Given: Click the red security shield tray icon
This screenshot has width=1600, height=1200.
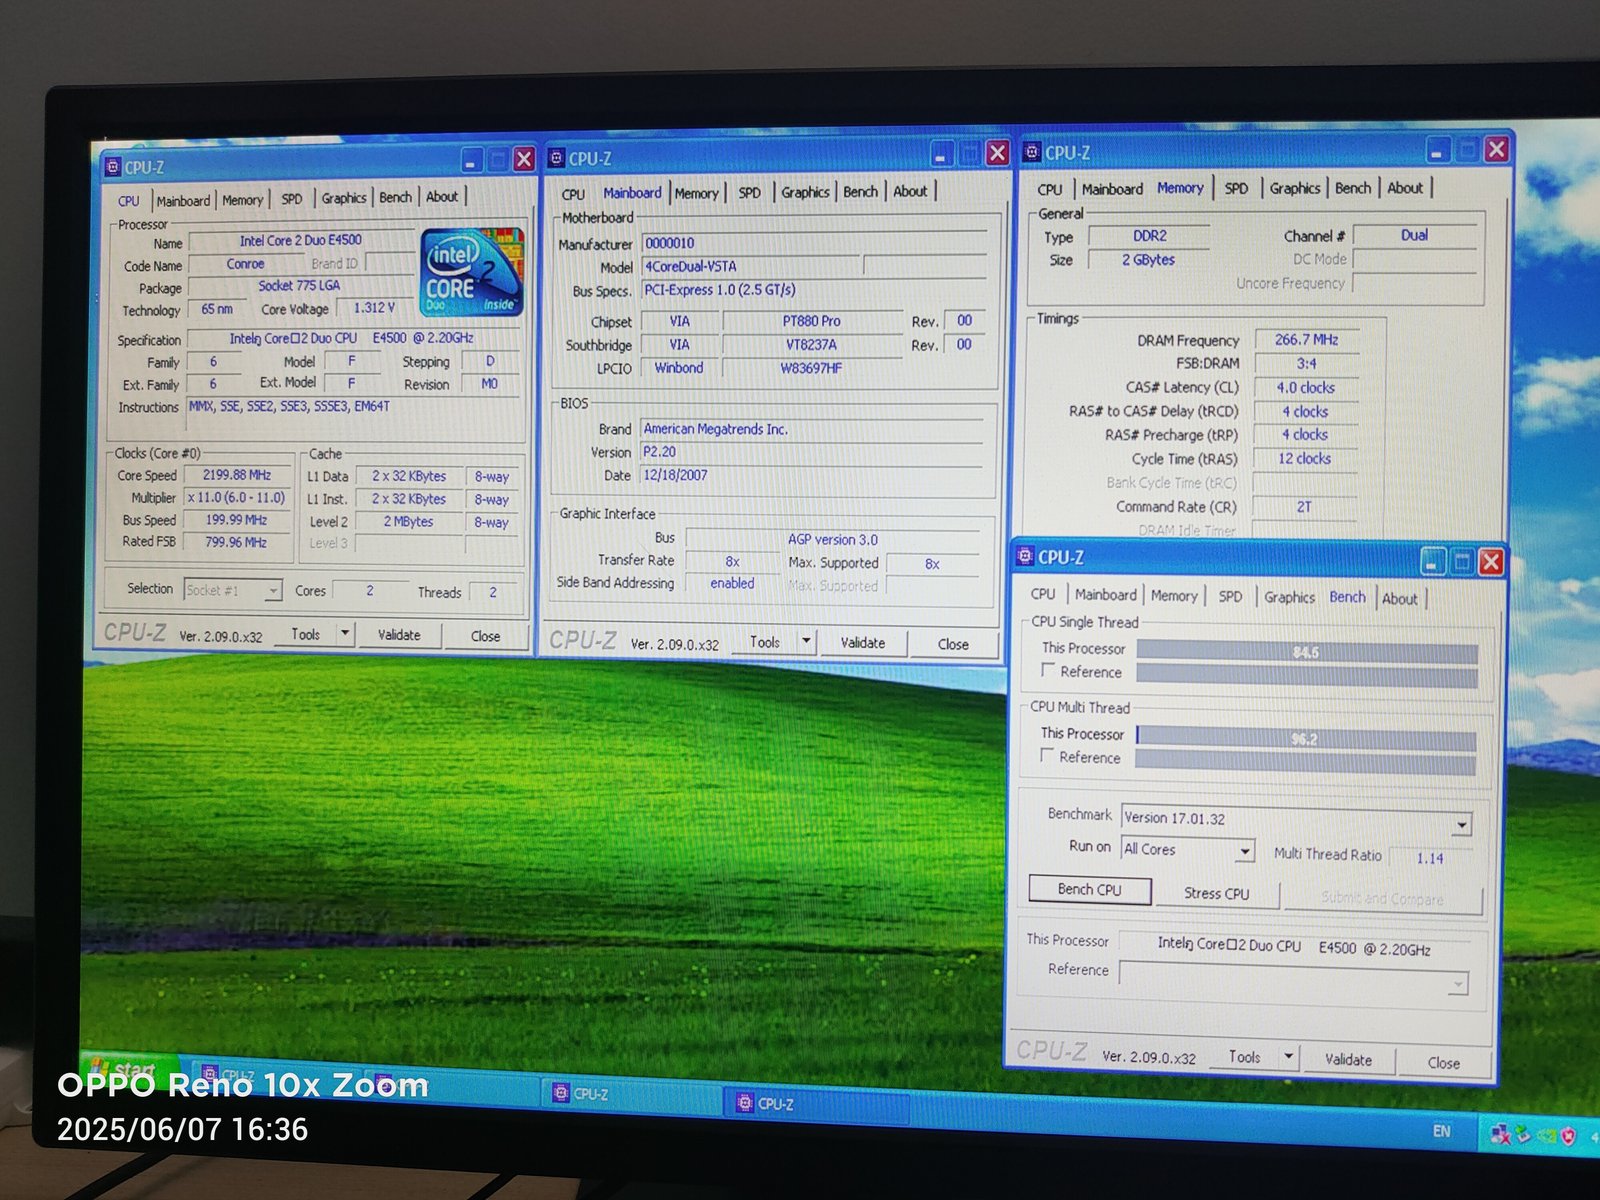Looking at the screenshot, I should point(1568,1137).
